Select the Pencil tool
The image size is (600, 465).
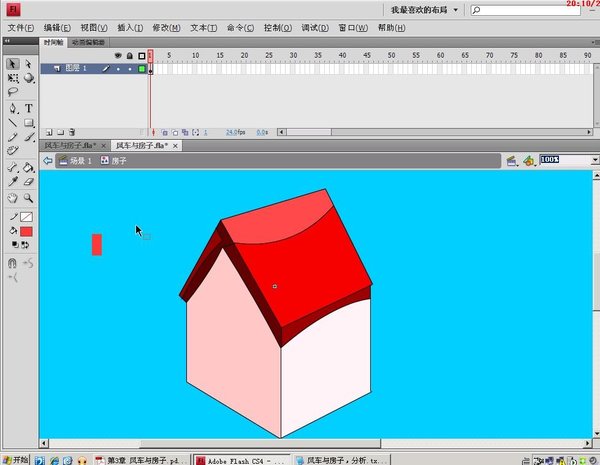tap(13, 137)
